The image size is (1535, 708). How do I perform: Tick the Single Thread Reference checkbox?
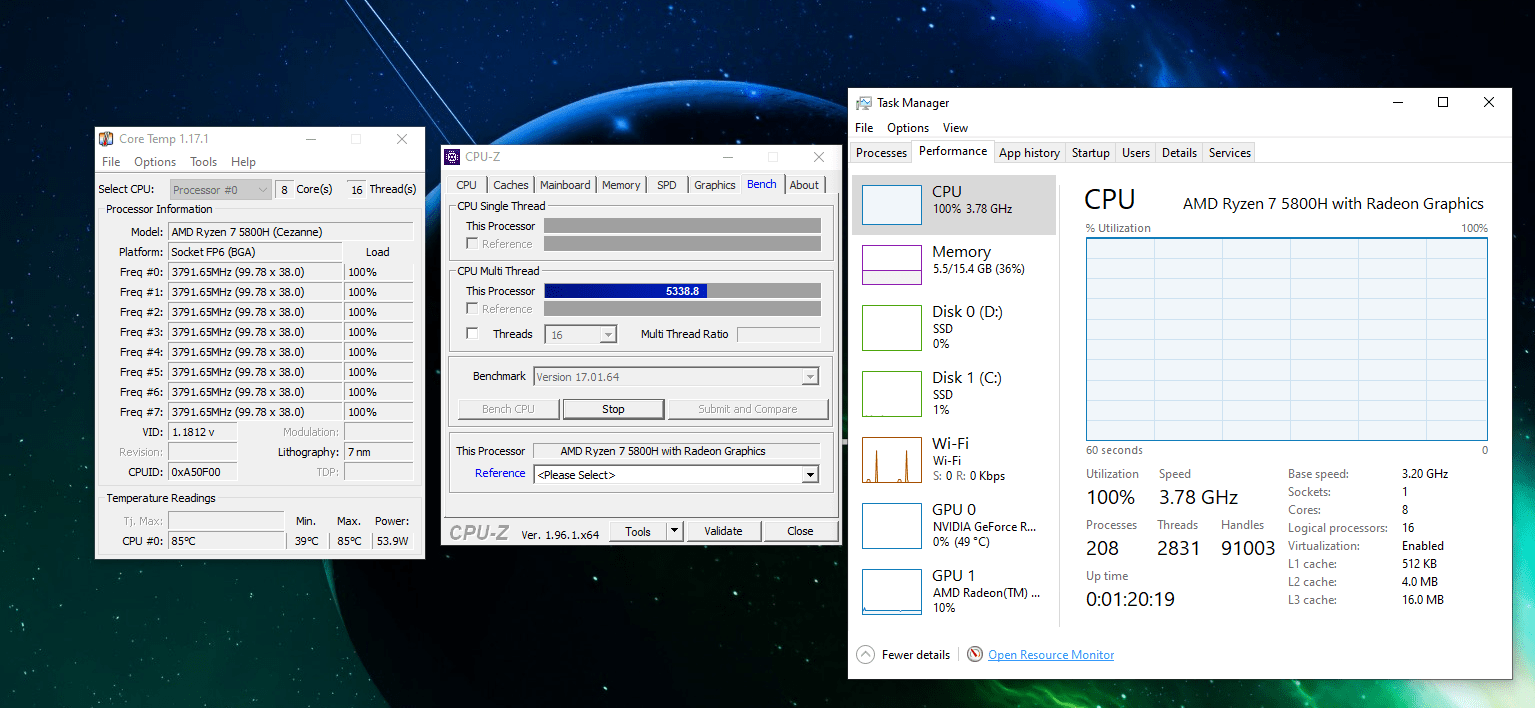(473, 244)
